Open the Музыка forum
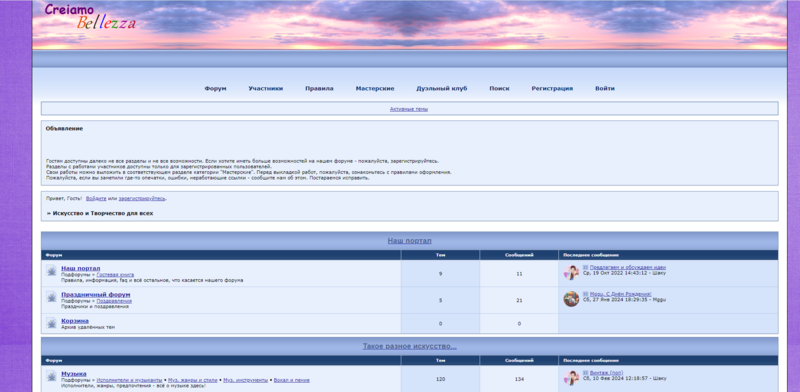Screen dimensions: 800x392 (73, 374)
